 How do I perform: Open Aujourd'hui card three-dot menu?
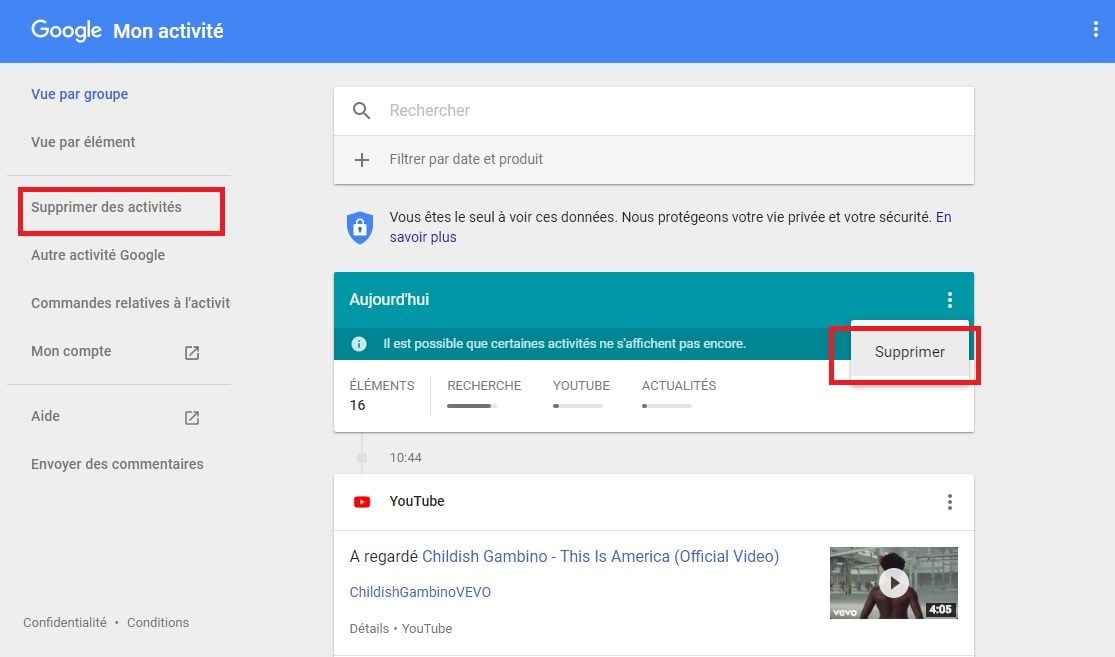click(x=949, y=300)
